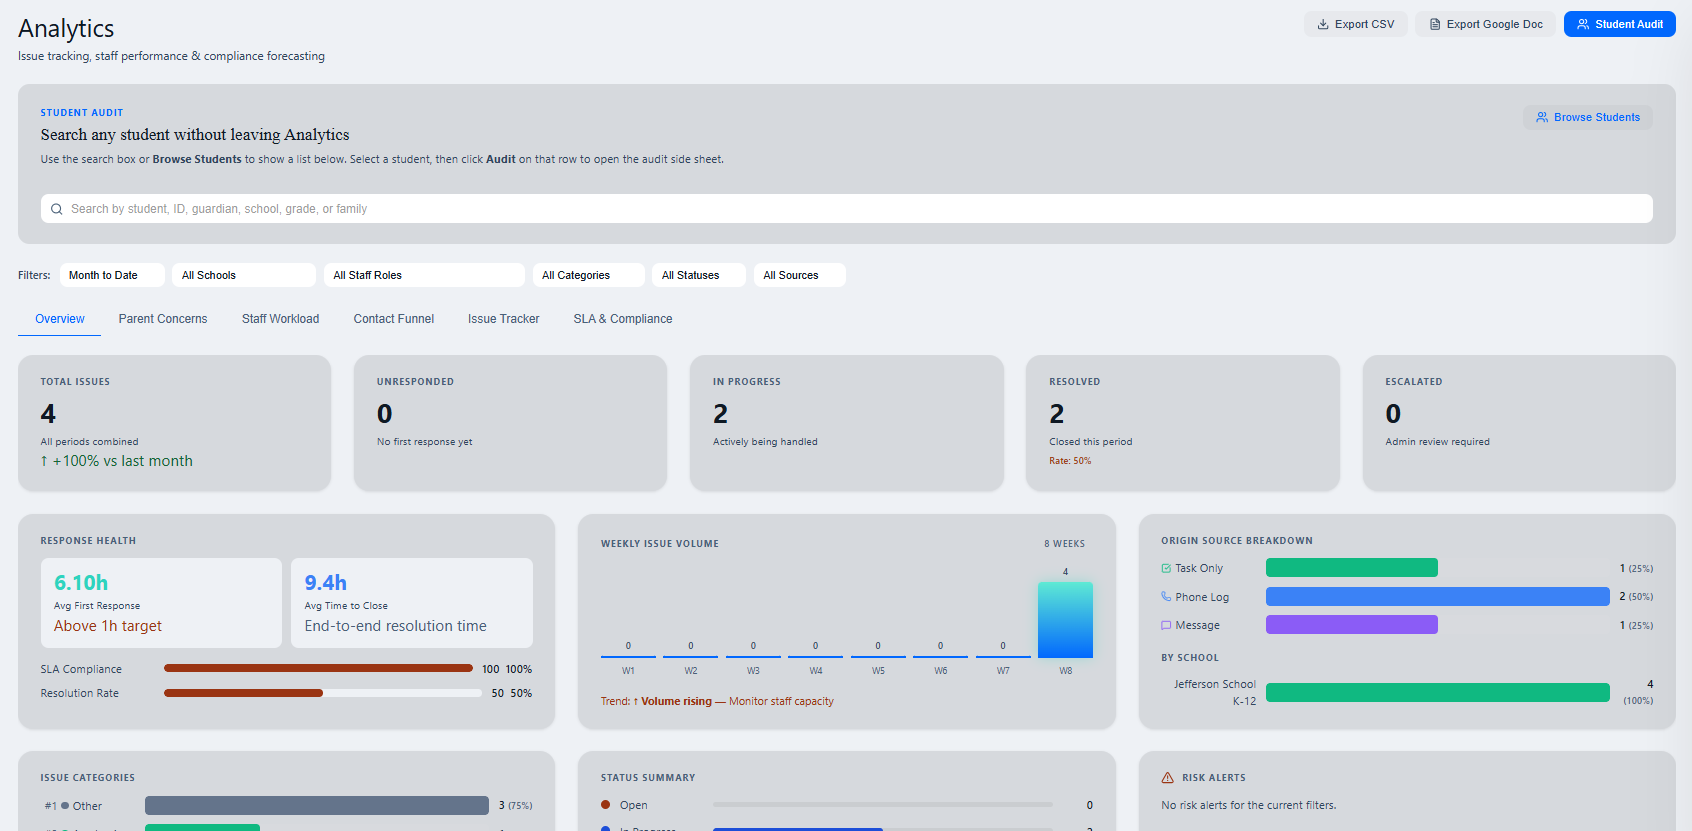Go to the Issue Tracker tab
Image resolution: width=1692 pixels, height=831 pixels.
tap(503, 319)
